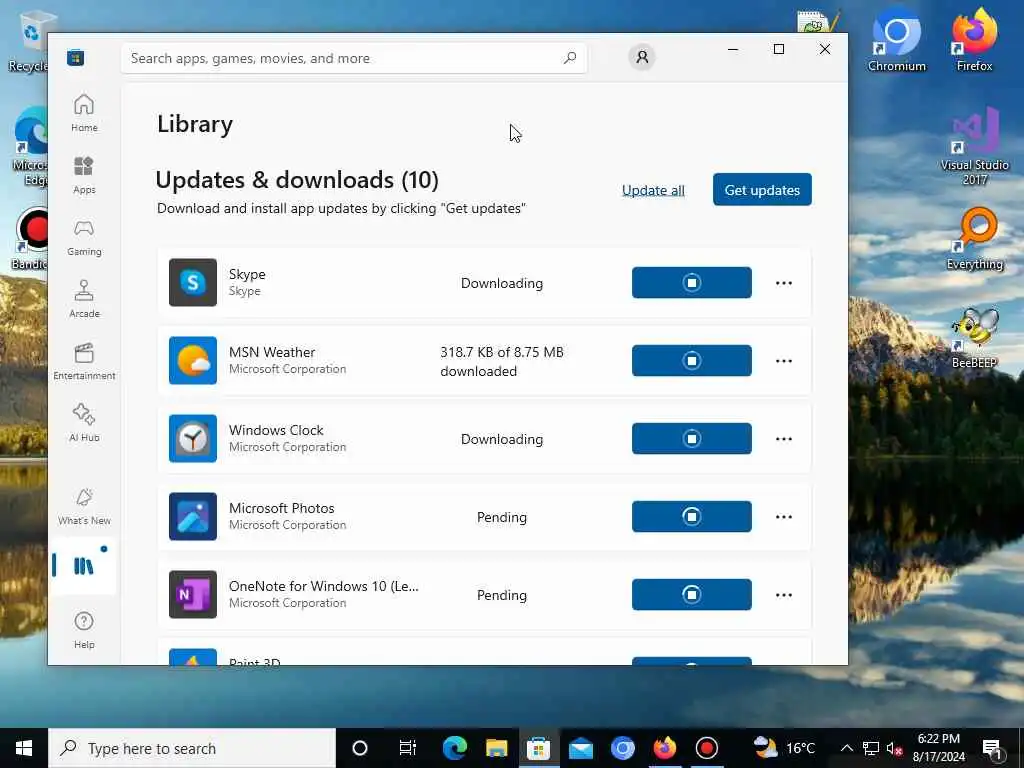Open File Explorer from the taskbar

coord(496,748)
